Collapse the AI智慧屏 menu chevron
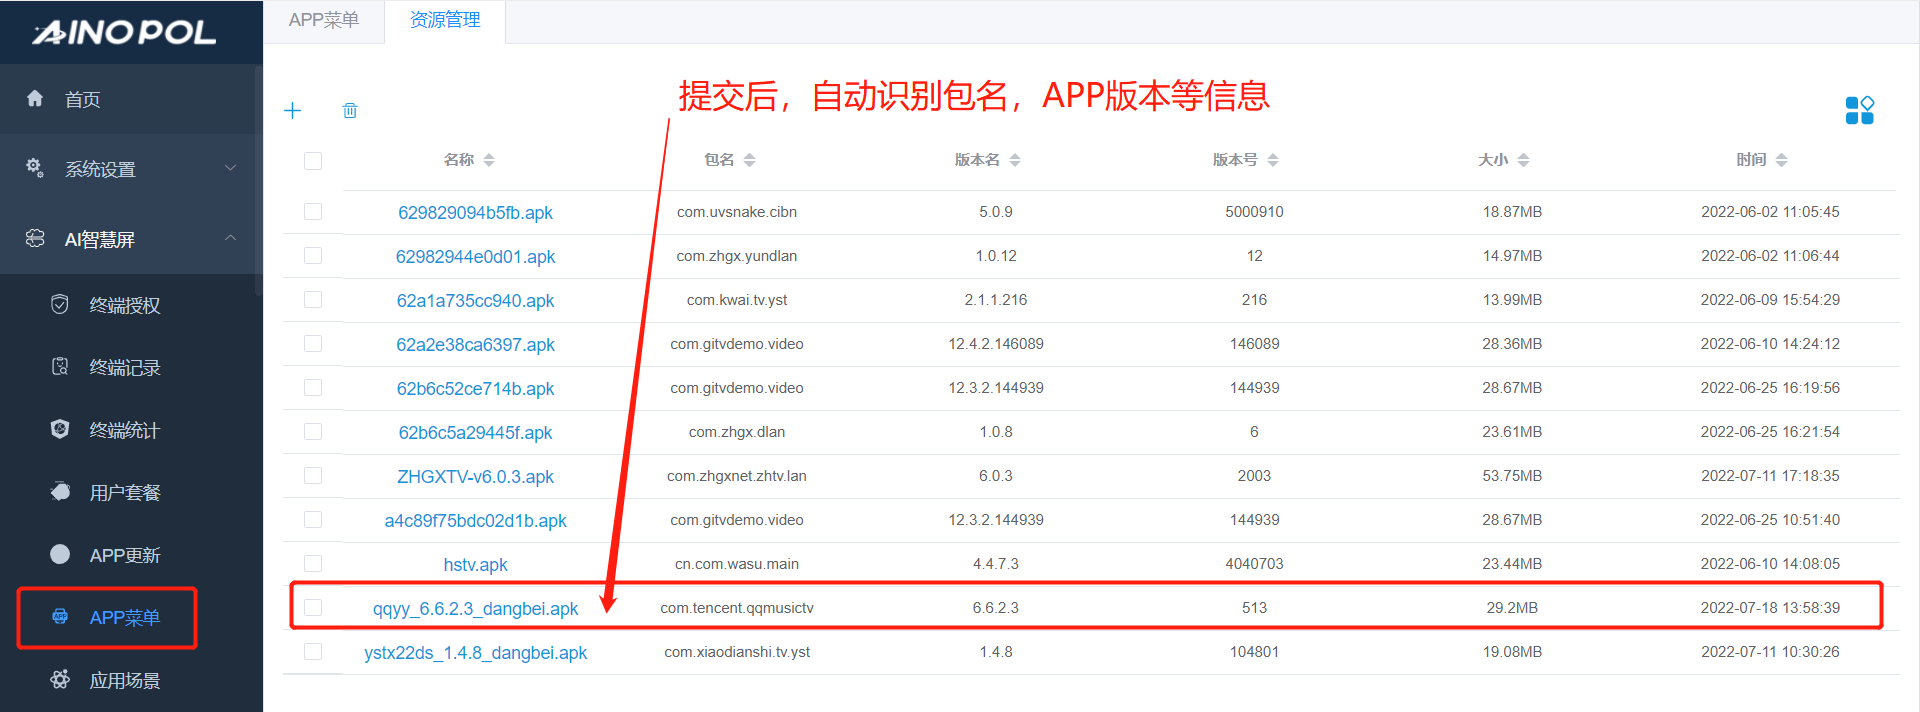The width and height of the screenshot is (1920, 712). click(x=231, y=238)
